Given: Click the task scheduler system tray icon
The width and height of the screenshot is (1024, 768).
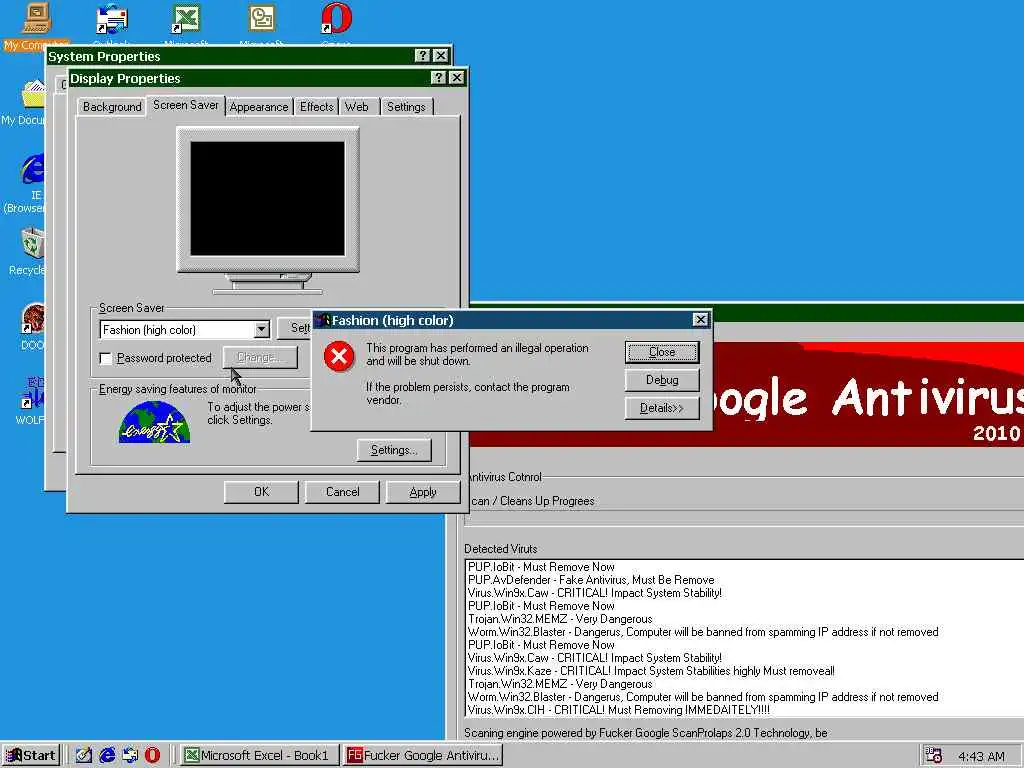Looking at the screenshot, I should point(934,756).
